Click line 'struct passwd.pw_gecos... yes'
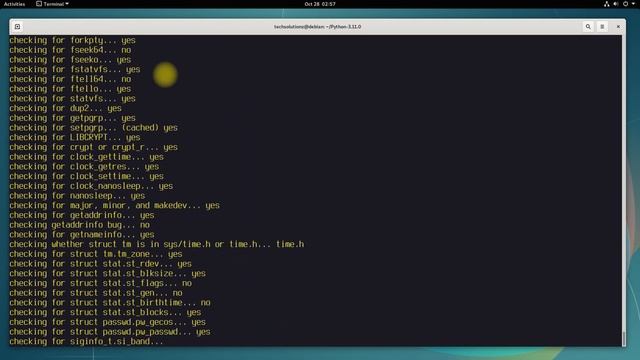Viewport: 640px width, 360px height. (108, 322)
